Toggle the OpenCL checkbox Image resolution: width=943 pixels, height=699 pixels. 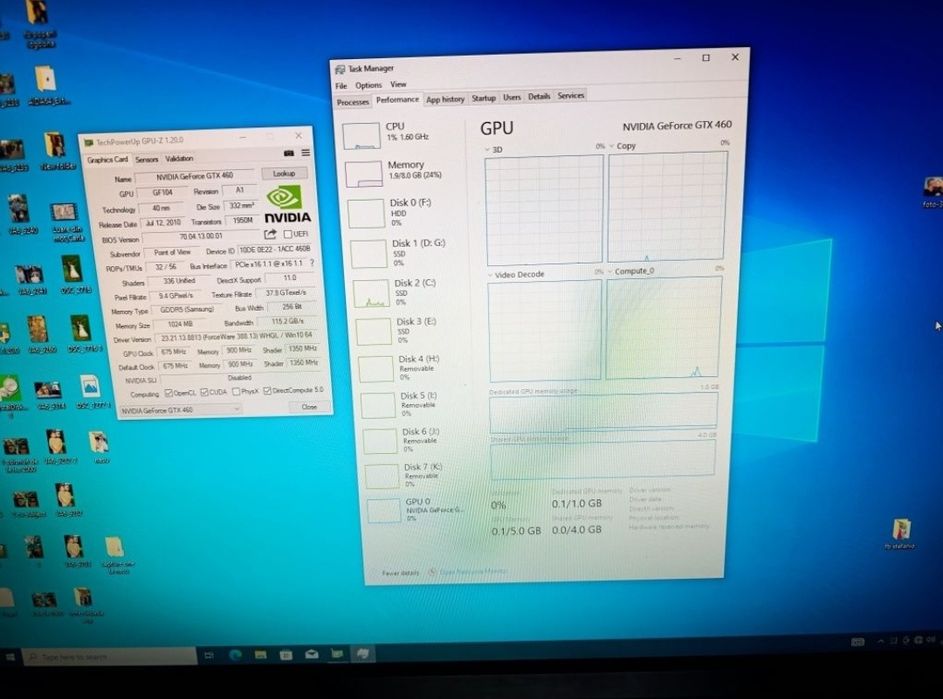pos(168,393)
